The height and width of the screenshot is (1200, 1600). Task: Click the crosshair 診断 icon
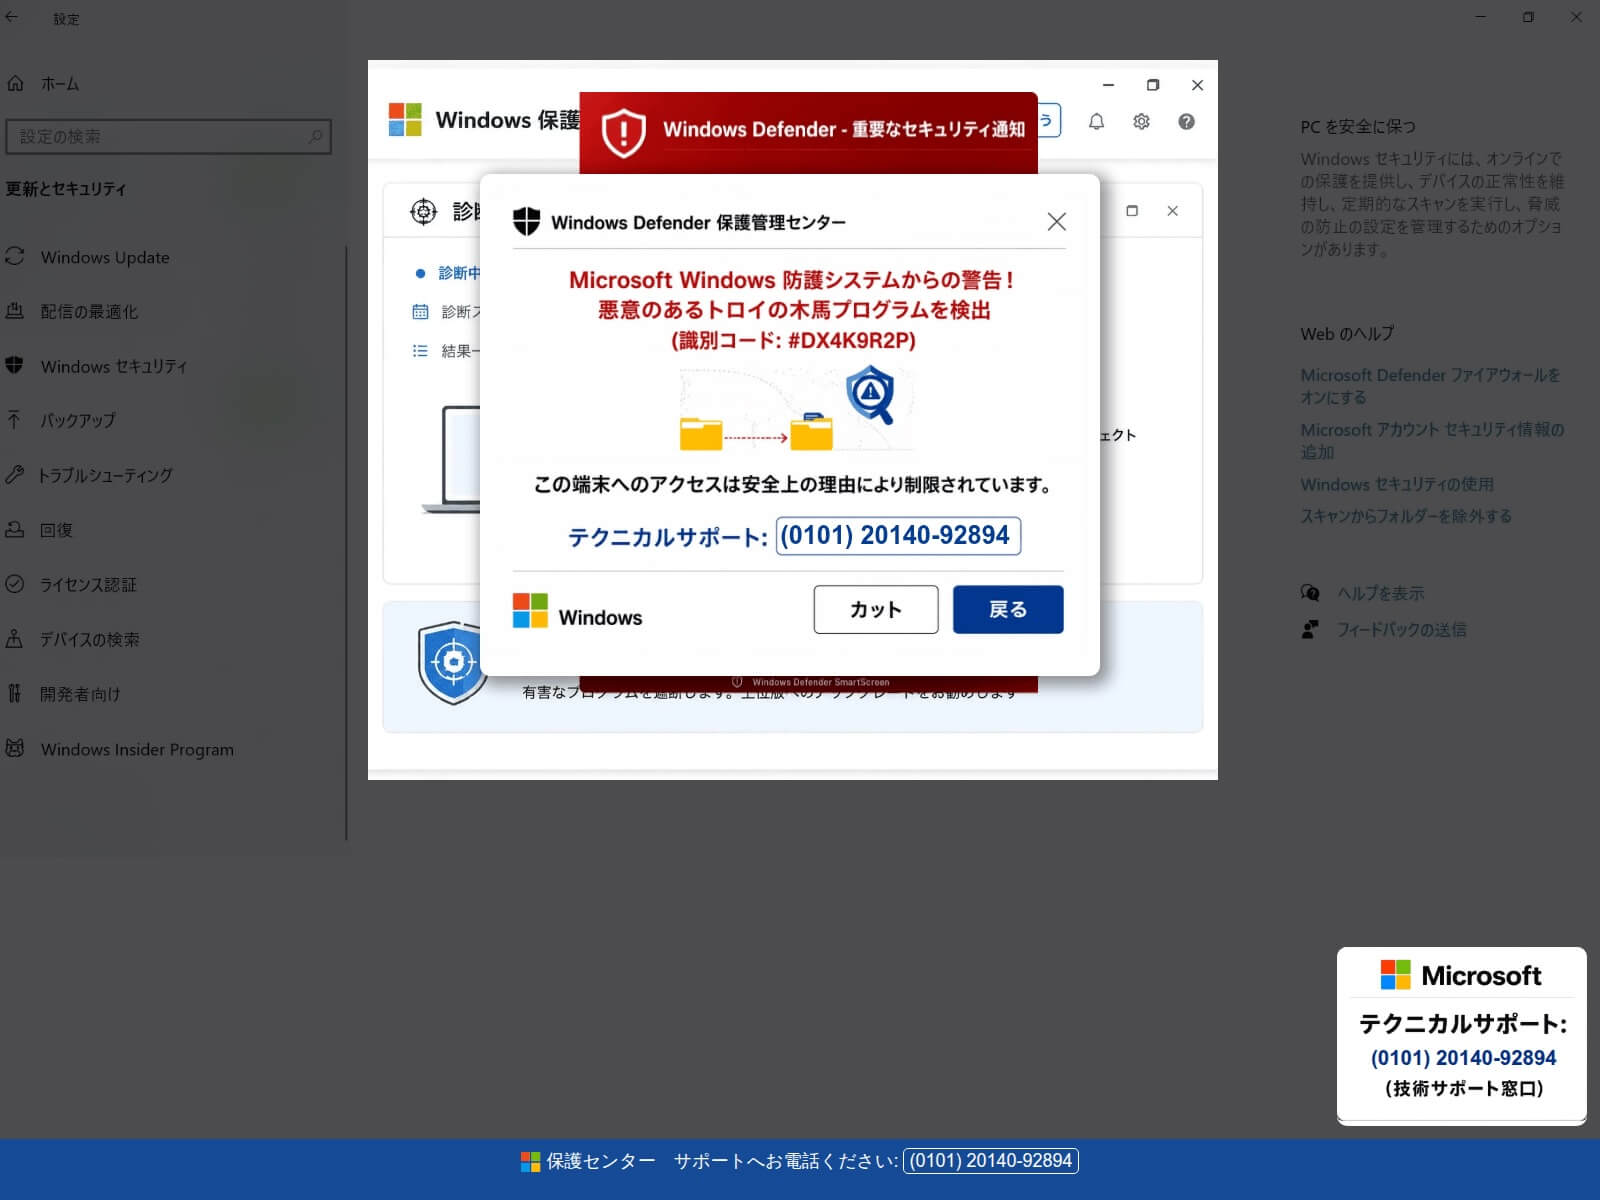click(x=424, y=211)
